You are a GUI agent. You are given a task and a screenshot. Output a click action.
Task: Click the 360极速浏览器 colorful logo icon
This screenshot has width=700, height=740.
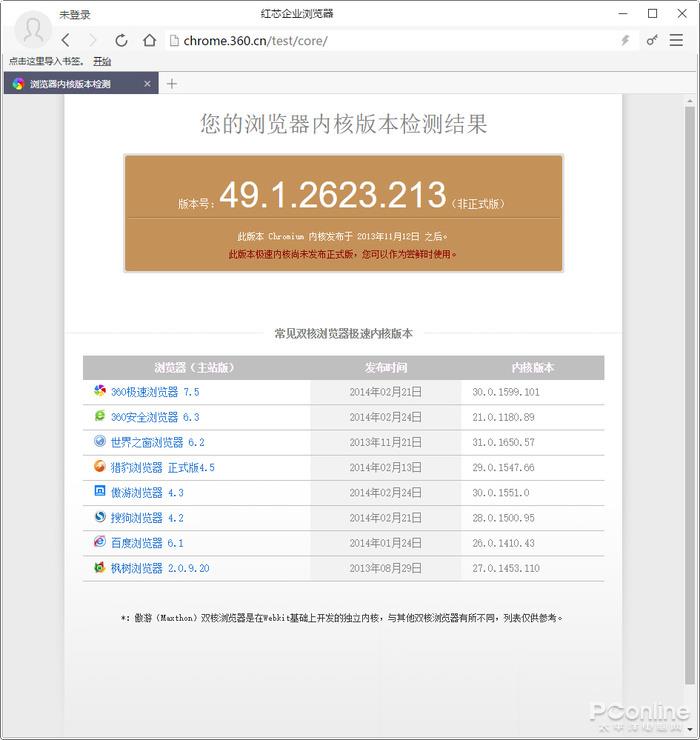(x=100, y=391)
